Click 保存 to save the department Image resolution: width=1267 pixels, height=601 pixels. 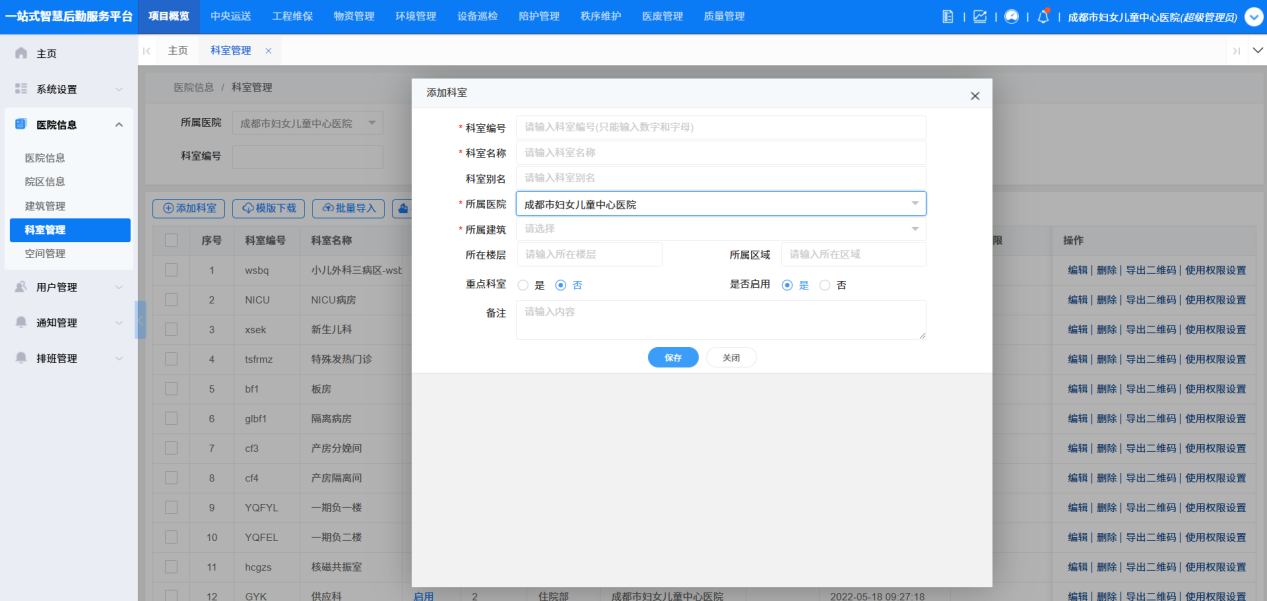click(x=673, y=358)
